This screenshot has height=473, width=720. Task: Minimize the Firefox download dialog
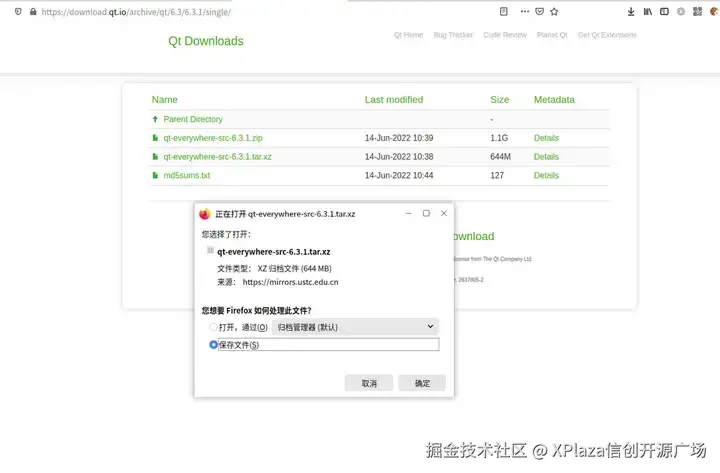tap(409, 213)
